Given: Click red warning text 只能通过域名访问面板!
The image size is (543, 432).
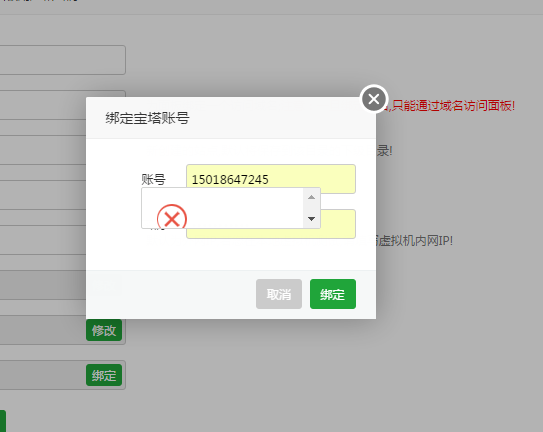Looking at the screenshot, I should point(454,106).
